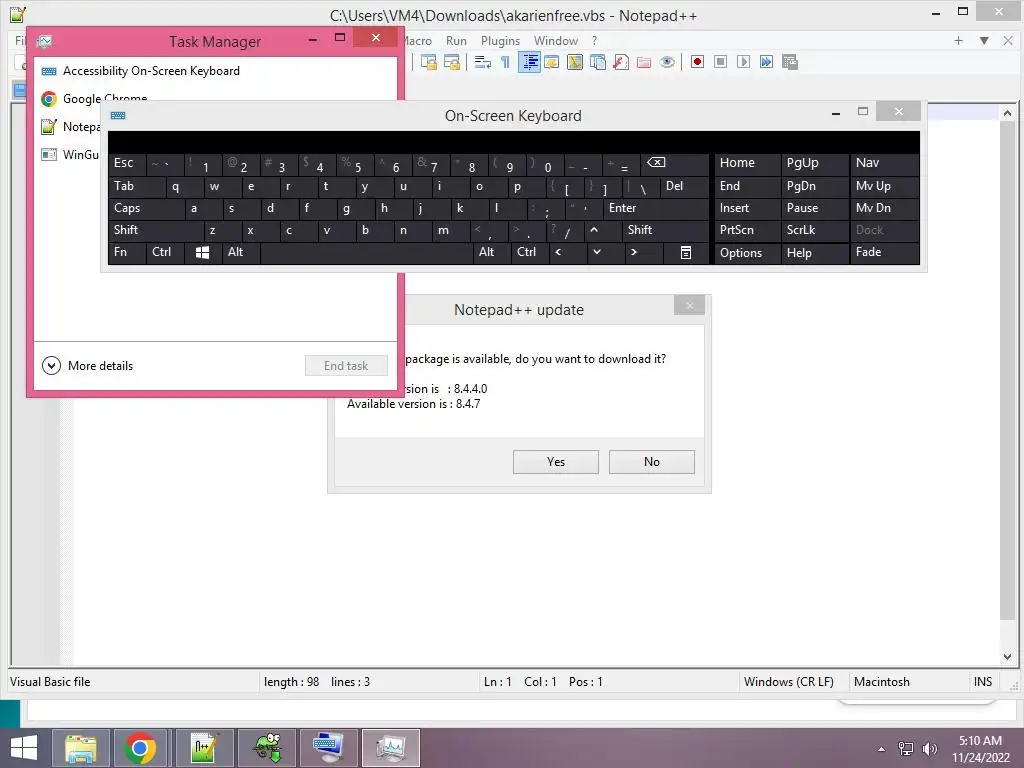Toggle Caps key on On-Screen Keyboard
This screenshot has height=768, width=1024.
click(x=146, y=208)
